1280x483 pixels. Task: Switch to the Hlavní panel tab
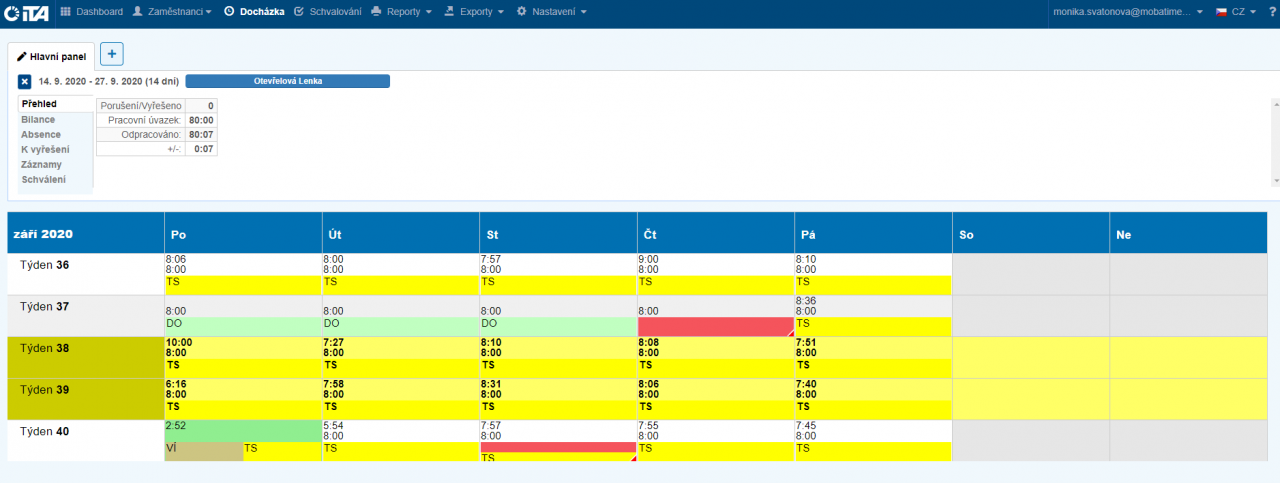pos(52,56)
